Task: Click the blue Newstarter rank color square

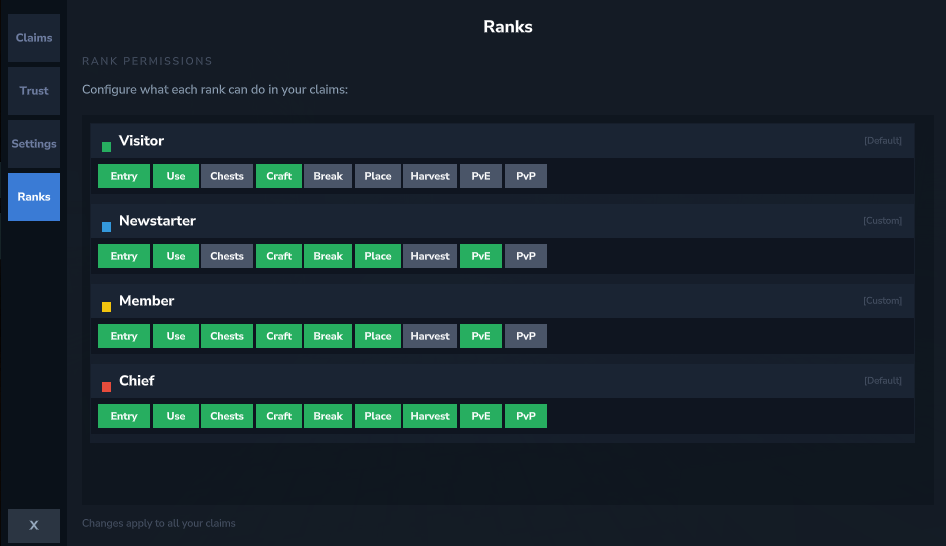Action: (x=106, y=227)
